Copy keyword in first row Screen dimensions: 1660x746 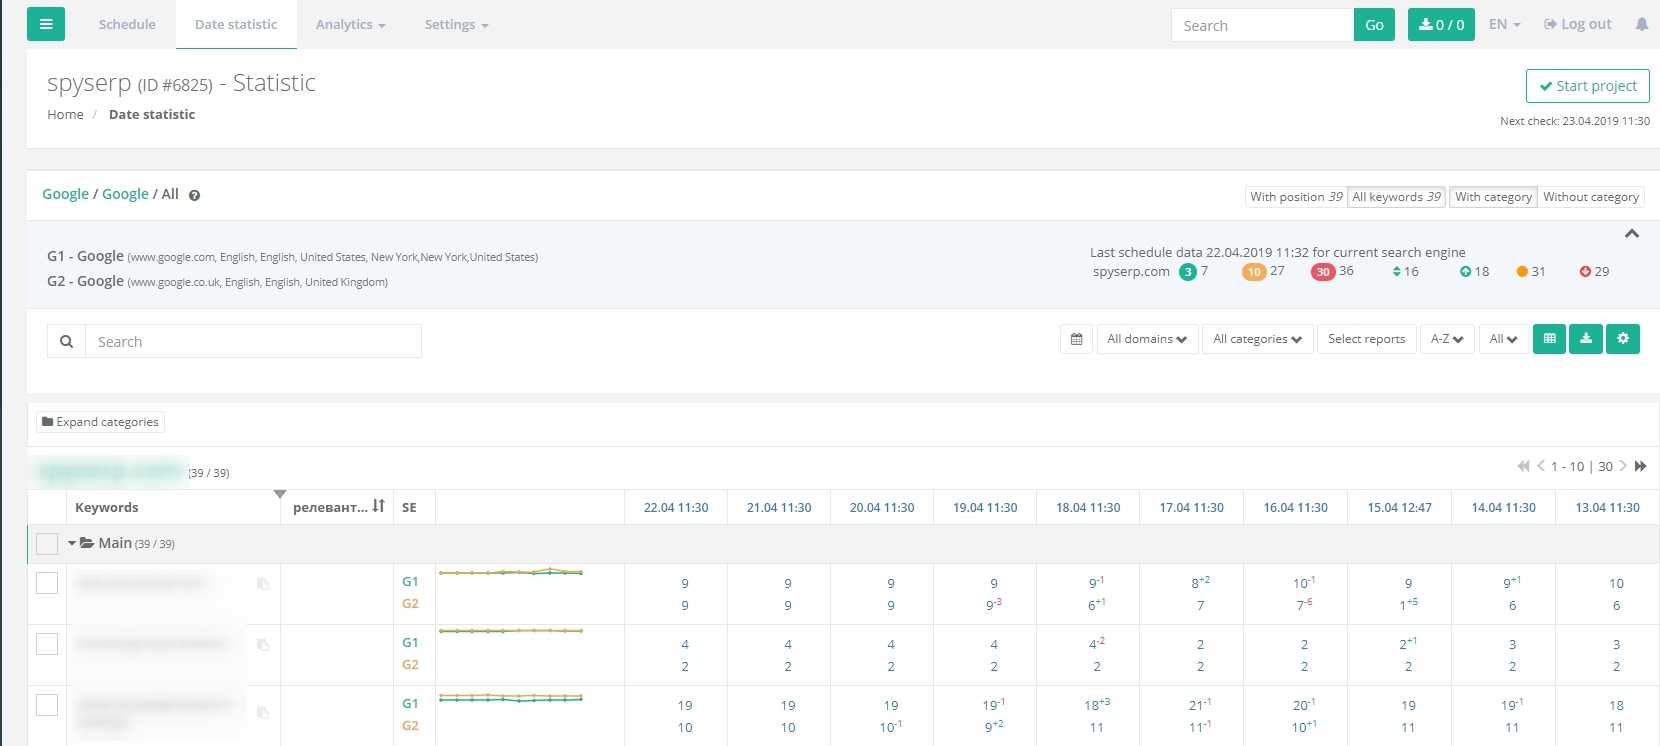tap(263, 584)
